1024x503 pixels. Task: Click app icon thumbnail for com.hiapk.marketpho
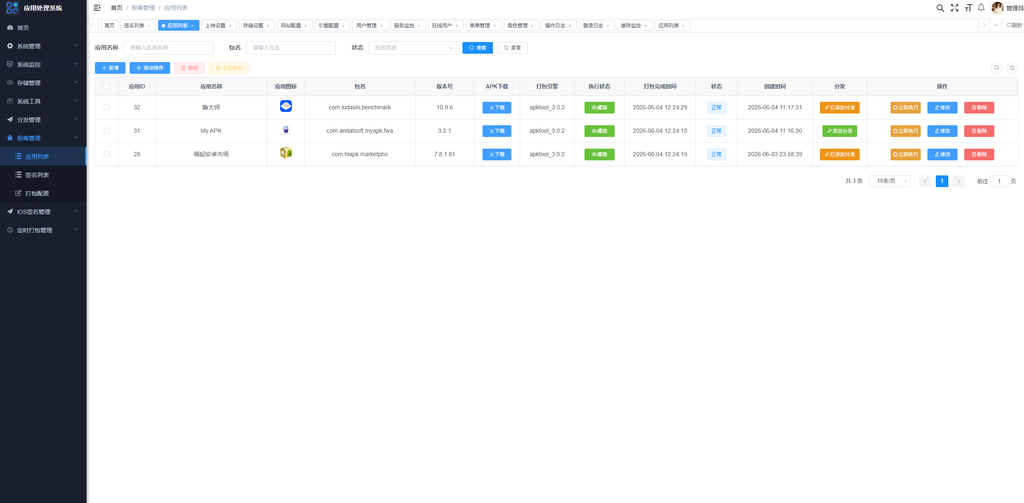click(285, 154)
